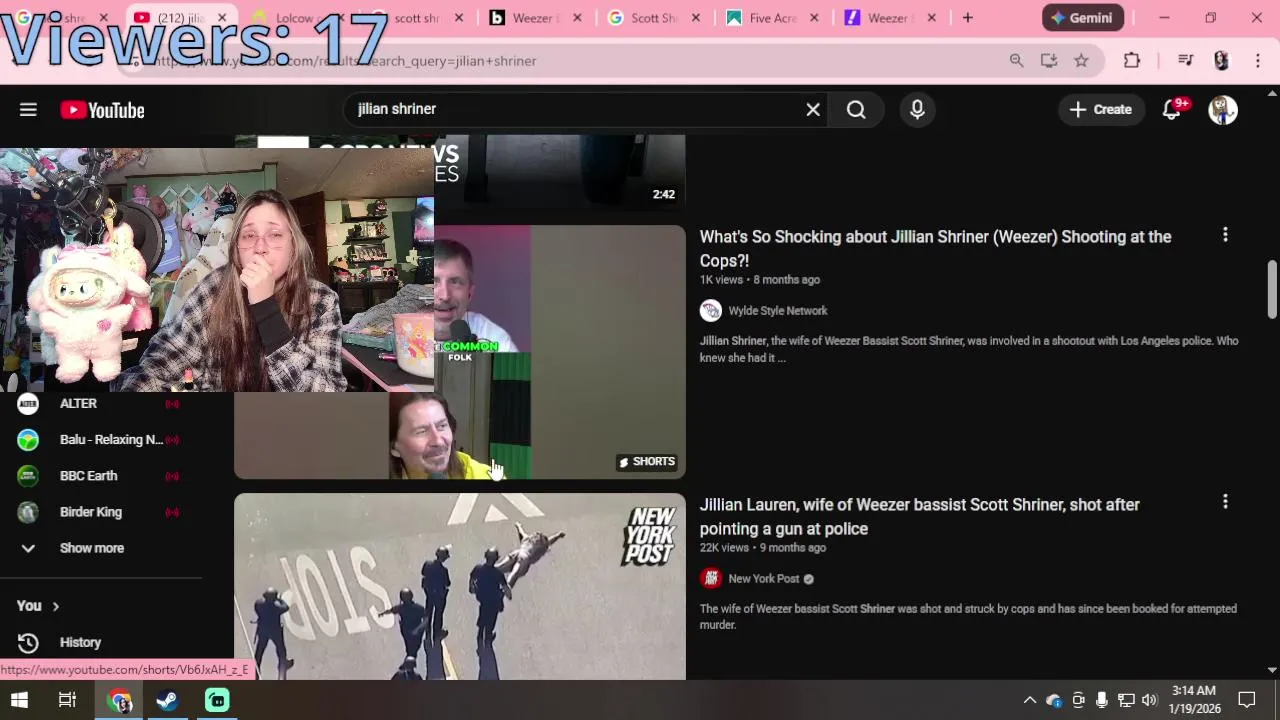Click Chrome on the taskbar
The image size is (1280, 720).
[x=119, y=700]
